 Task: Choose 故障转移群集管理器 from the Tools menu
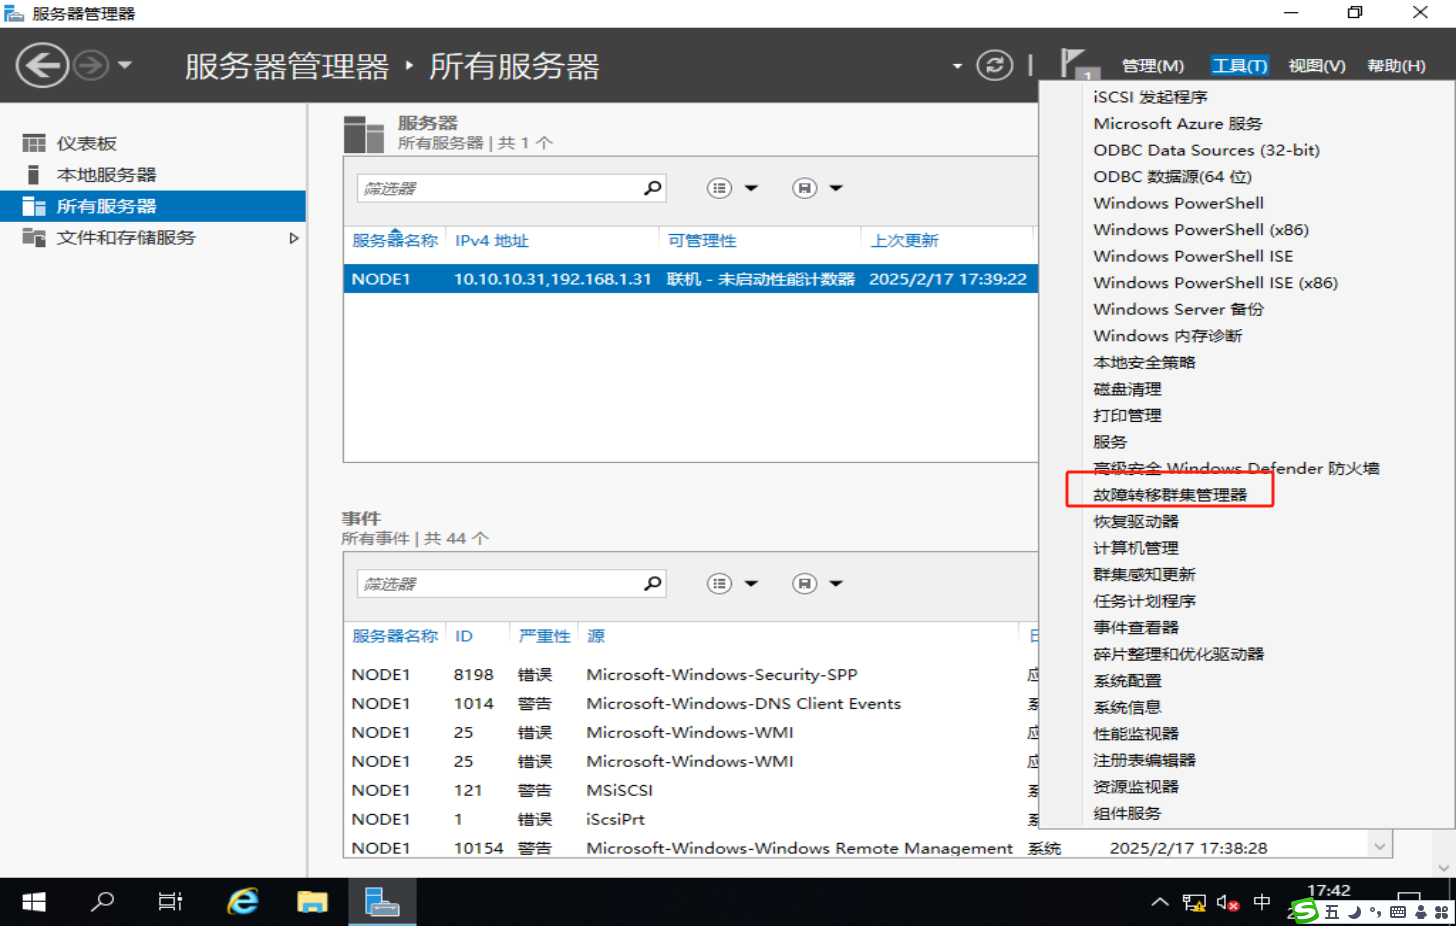click(x=1170, y=495)
